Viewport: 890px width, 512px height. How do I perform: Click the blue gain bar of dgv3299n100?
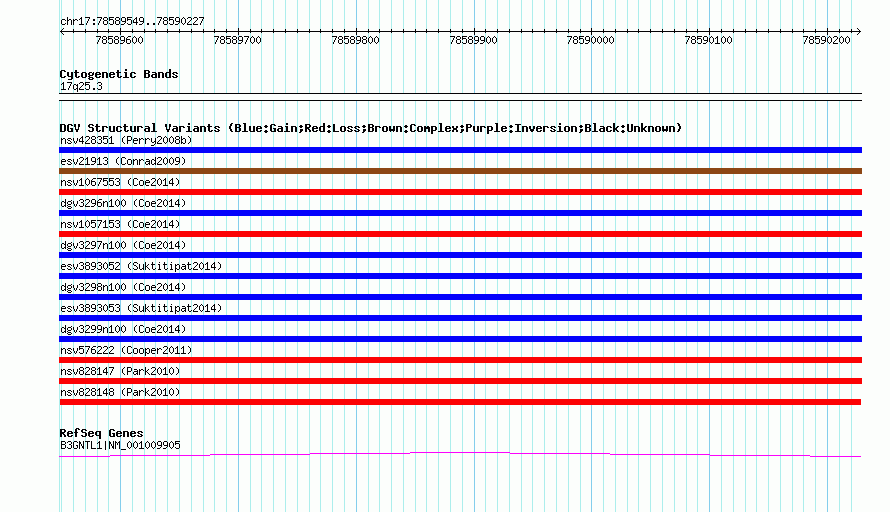[x=460, y=339]
